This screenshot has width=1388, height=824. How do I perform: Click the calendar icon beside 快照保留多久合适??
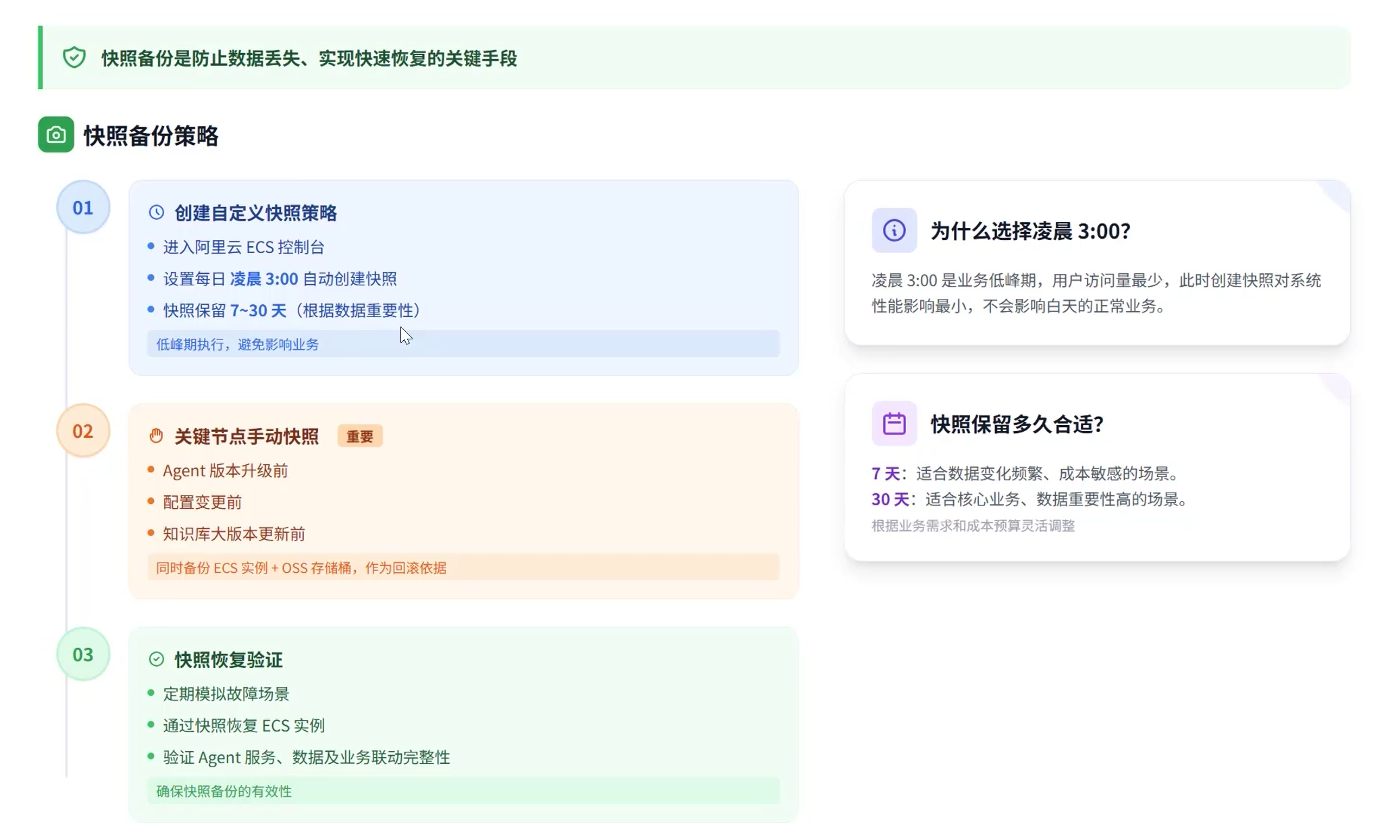894,423
